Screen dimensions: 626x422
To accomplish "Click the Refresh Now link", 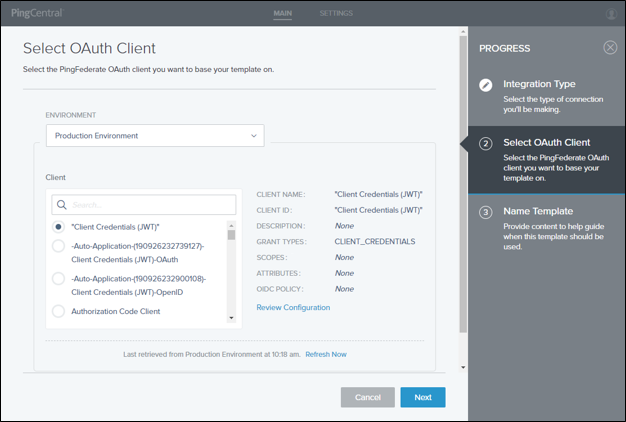I will click(x=326, y=354).
